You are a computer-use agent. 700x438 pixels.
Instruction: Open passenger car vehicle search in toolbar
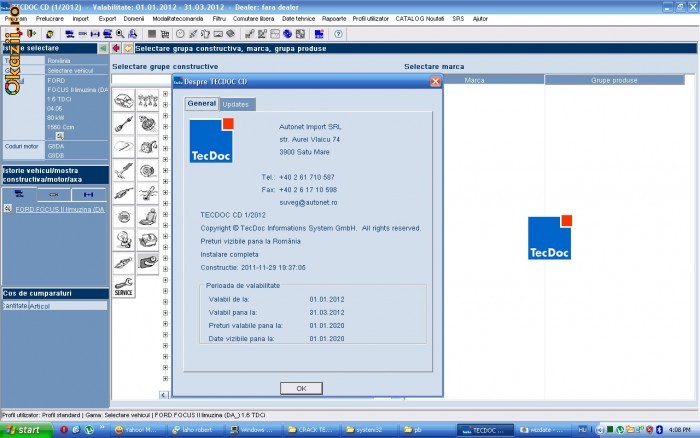point(69,34)
